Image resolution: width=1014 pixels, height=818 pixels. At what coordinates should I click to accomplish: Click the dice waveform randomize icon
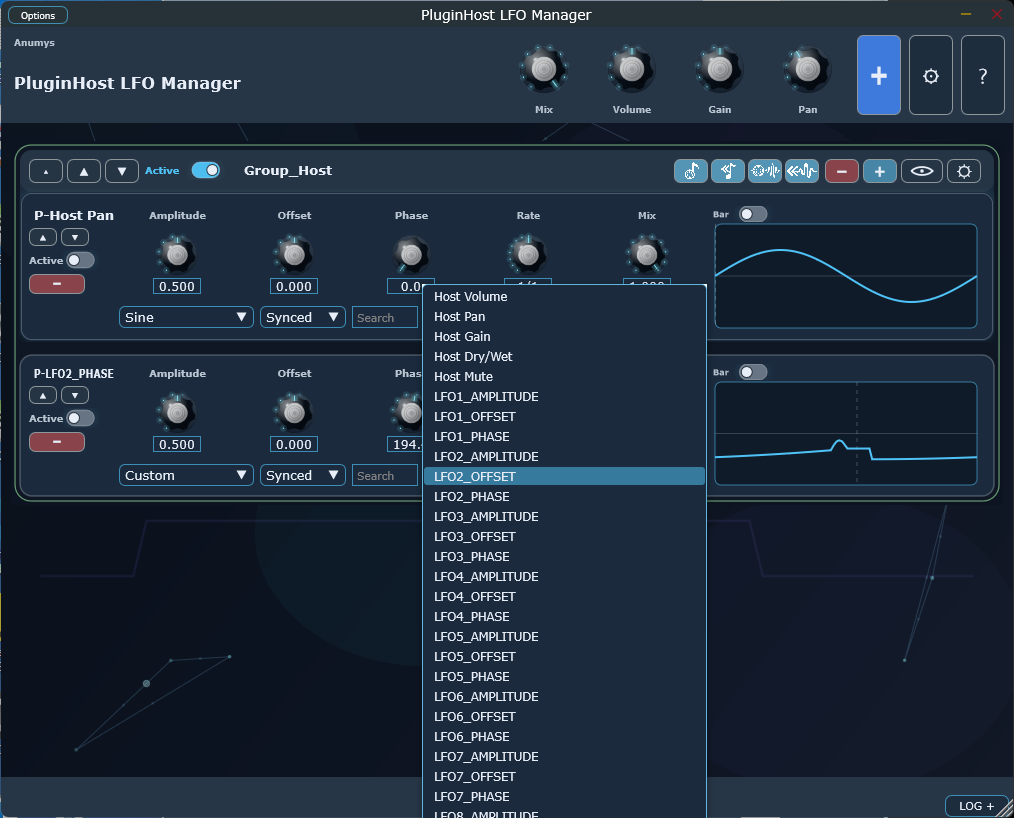point(765,171)
